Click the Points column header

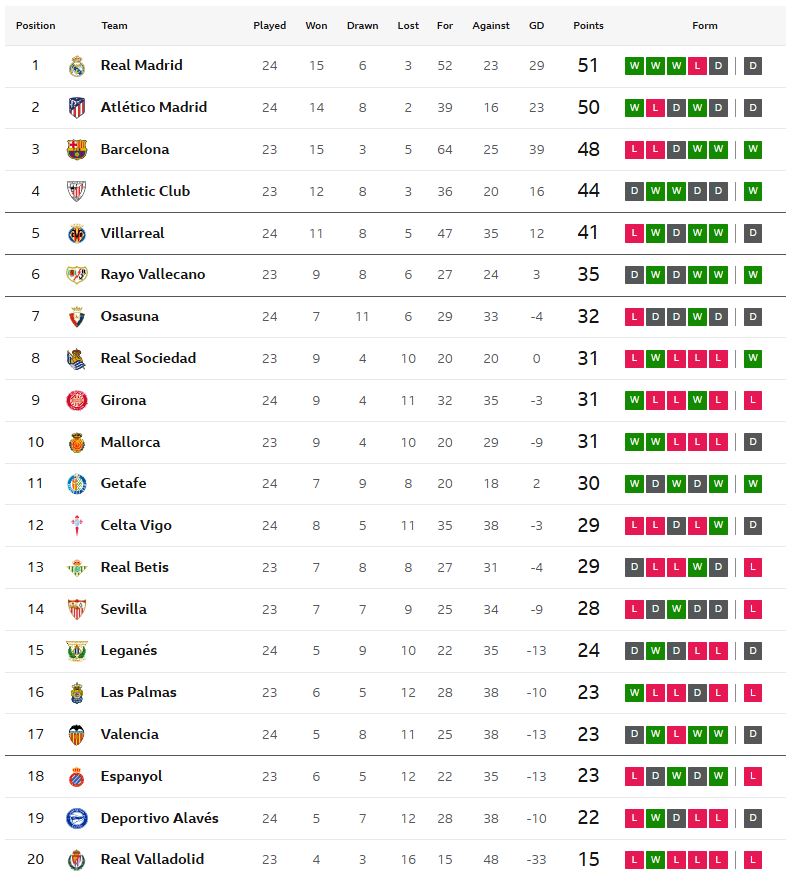pos(588,26)
